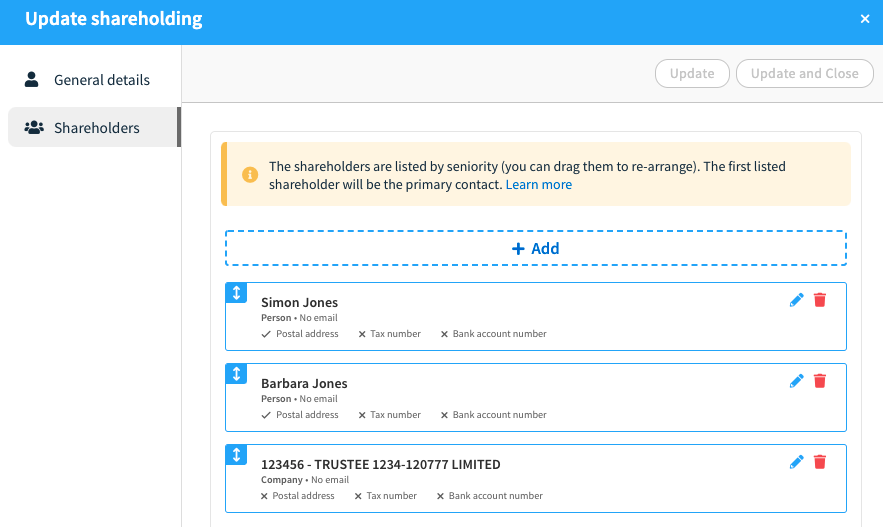Select the Shareholders section

click(95, 127)
